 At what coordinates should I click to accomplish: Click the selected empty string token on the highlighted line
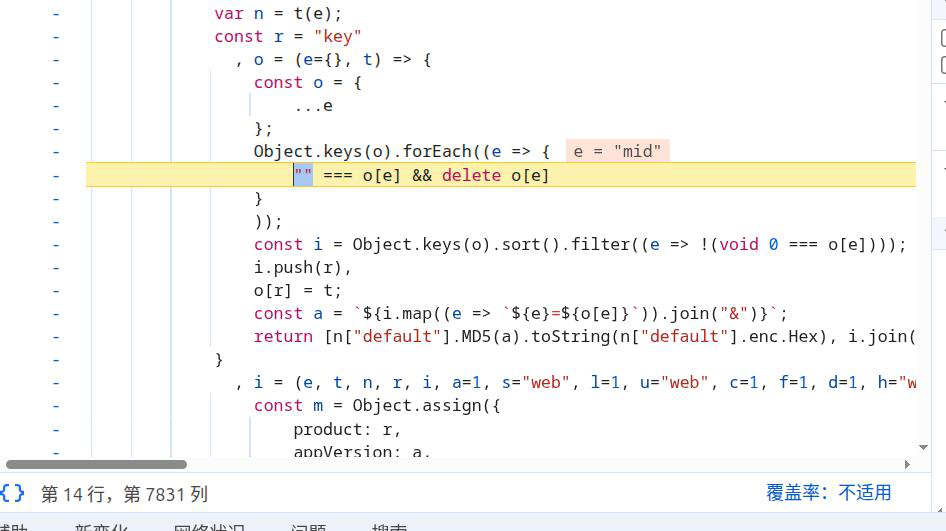pos(303,176)
